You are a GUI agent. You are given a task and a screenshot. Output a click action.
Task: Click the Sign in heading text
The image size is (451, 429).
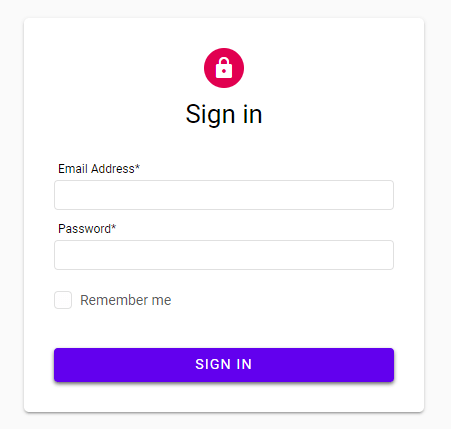[224, 114]
